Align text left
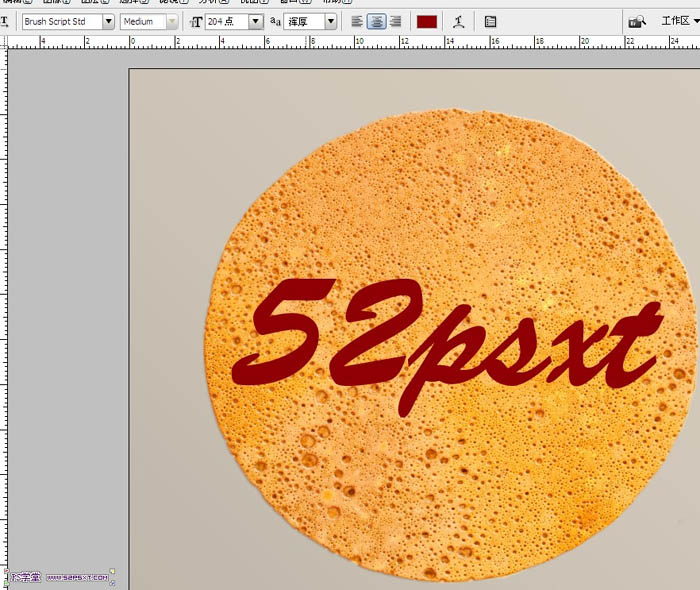The height and width of the screenshot is (590, 700). pyautogui.click(x=357, y=21)
